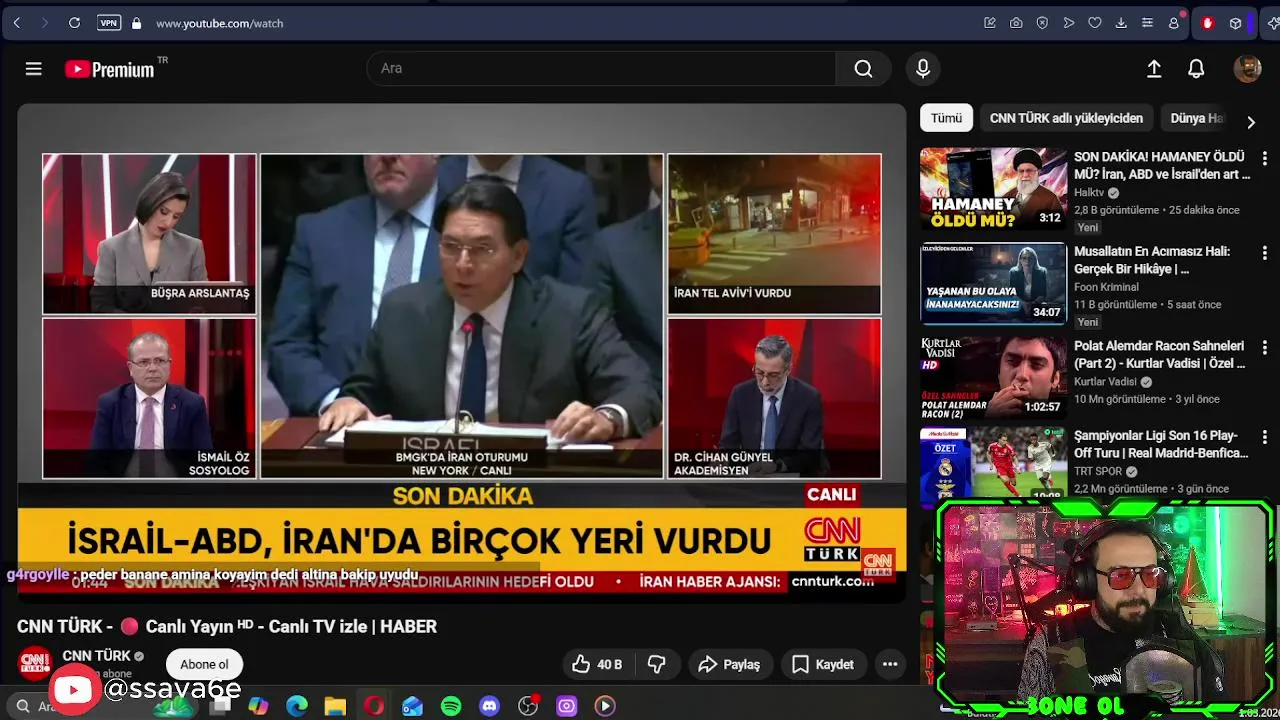Open Spotify from the taskbar

[451, 706]
